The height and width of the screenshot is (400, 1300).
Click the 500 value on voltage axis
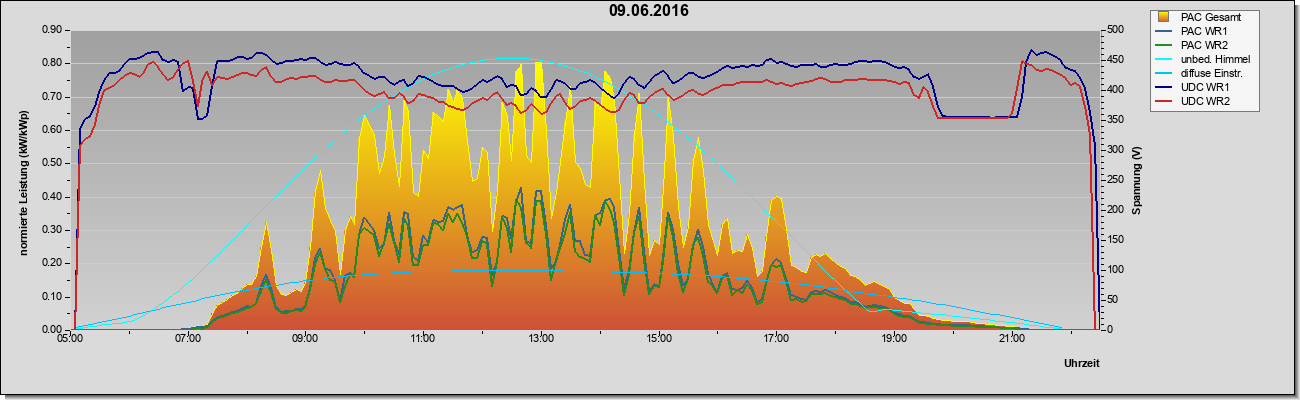click(x=1111, y=30)
